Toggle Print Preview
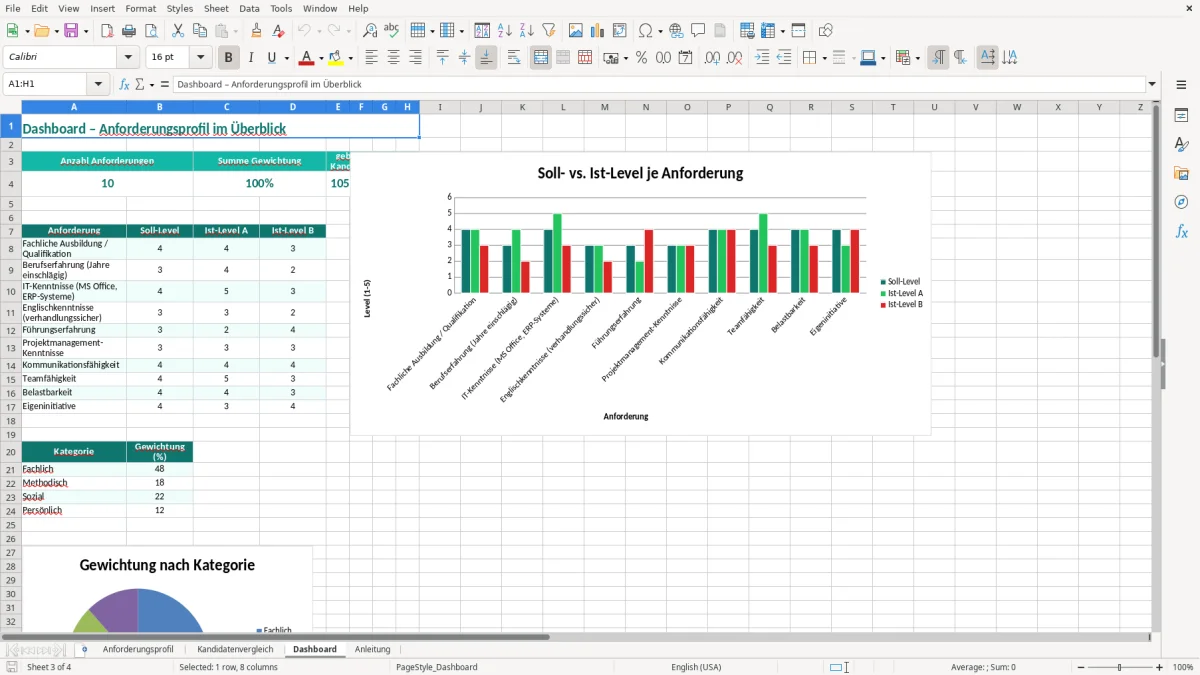The image size is (1200, 675). 150,31
